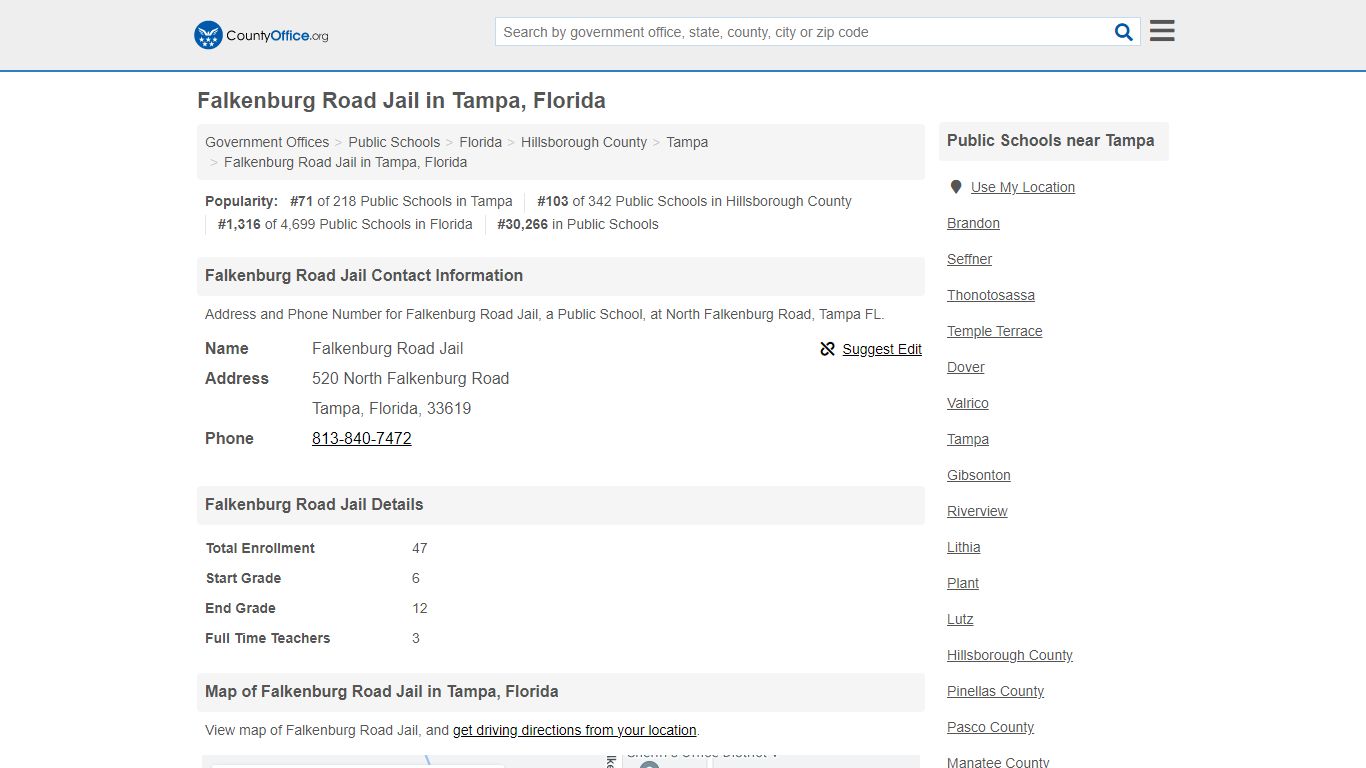Open Dover public schools link

(966, 367)
